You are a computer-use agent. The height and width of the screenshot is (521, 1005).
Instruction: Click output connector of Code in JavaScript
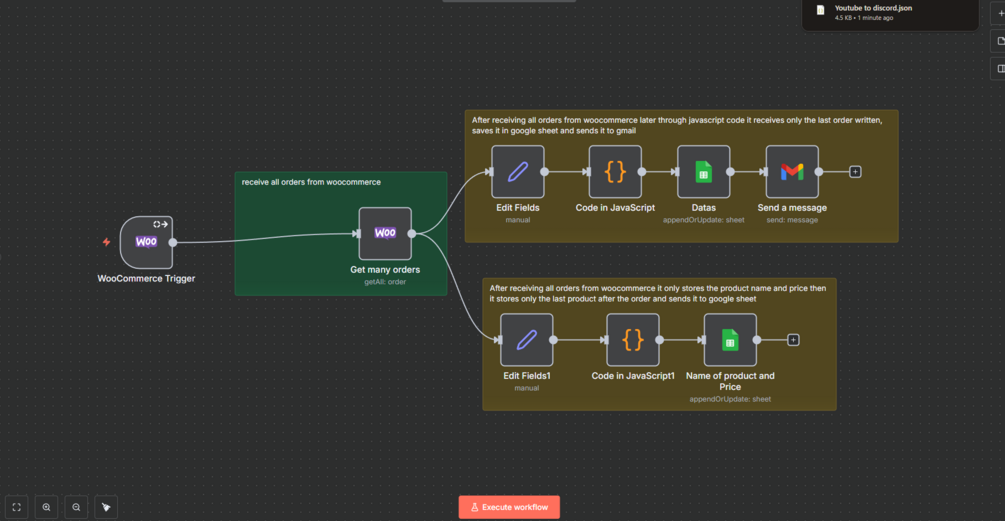pyautogui.click(x=642, y=172)
